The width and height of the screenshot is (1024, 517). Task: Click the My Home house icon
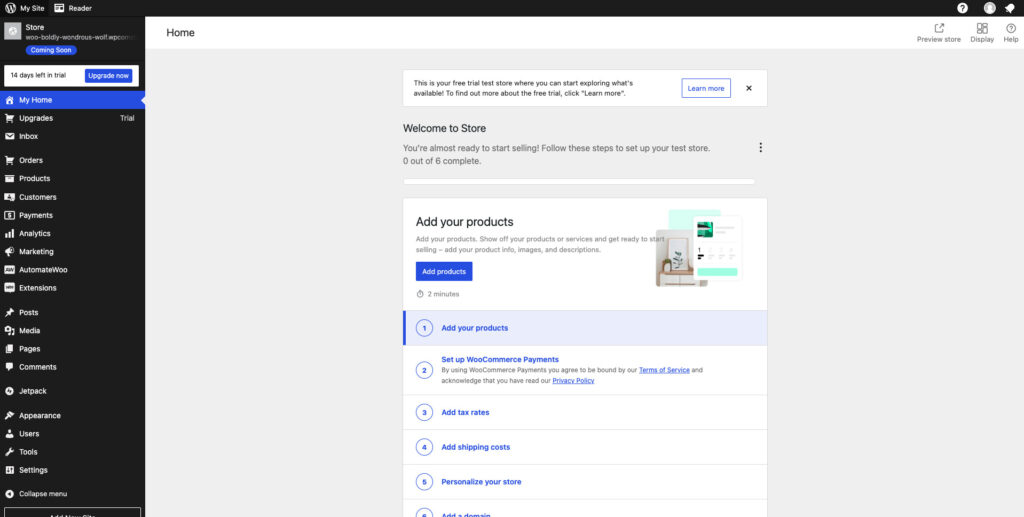[9, 101]
